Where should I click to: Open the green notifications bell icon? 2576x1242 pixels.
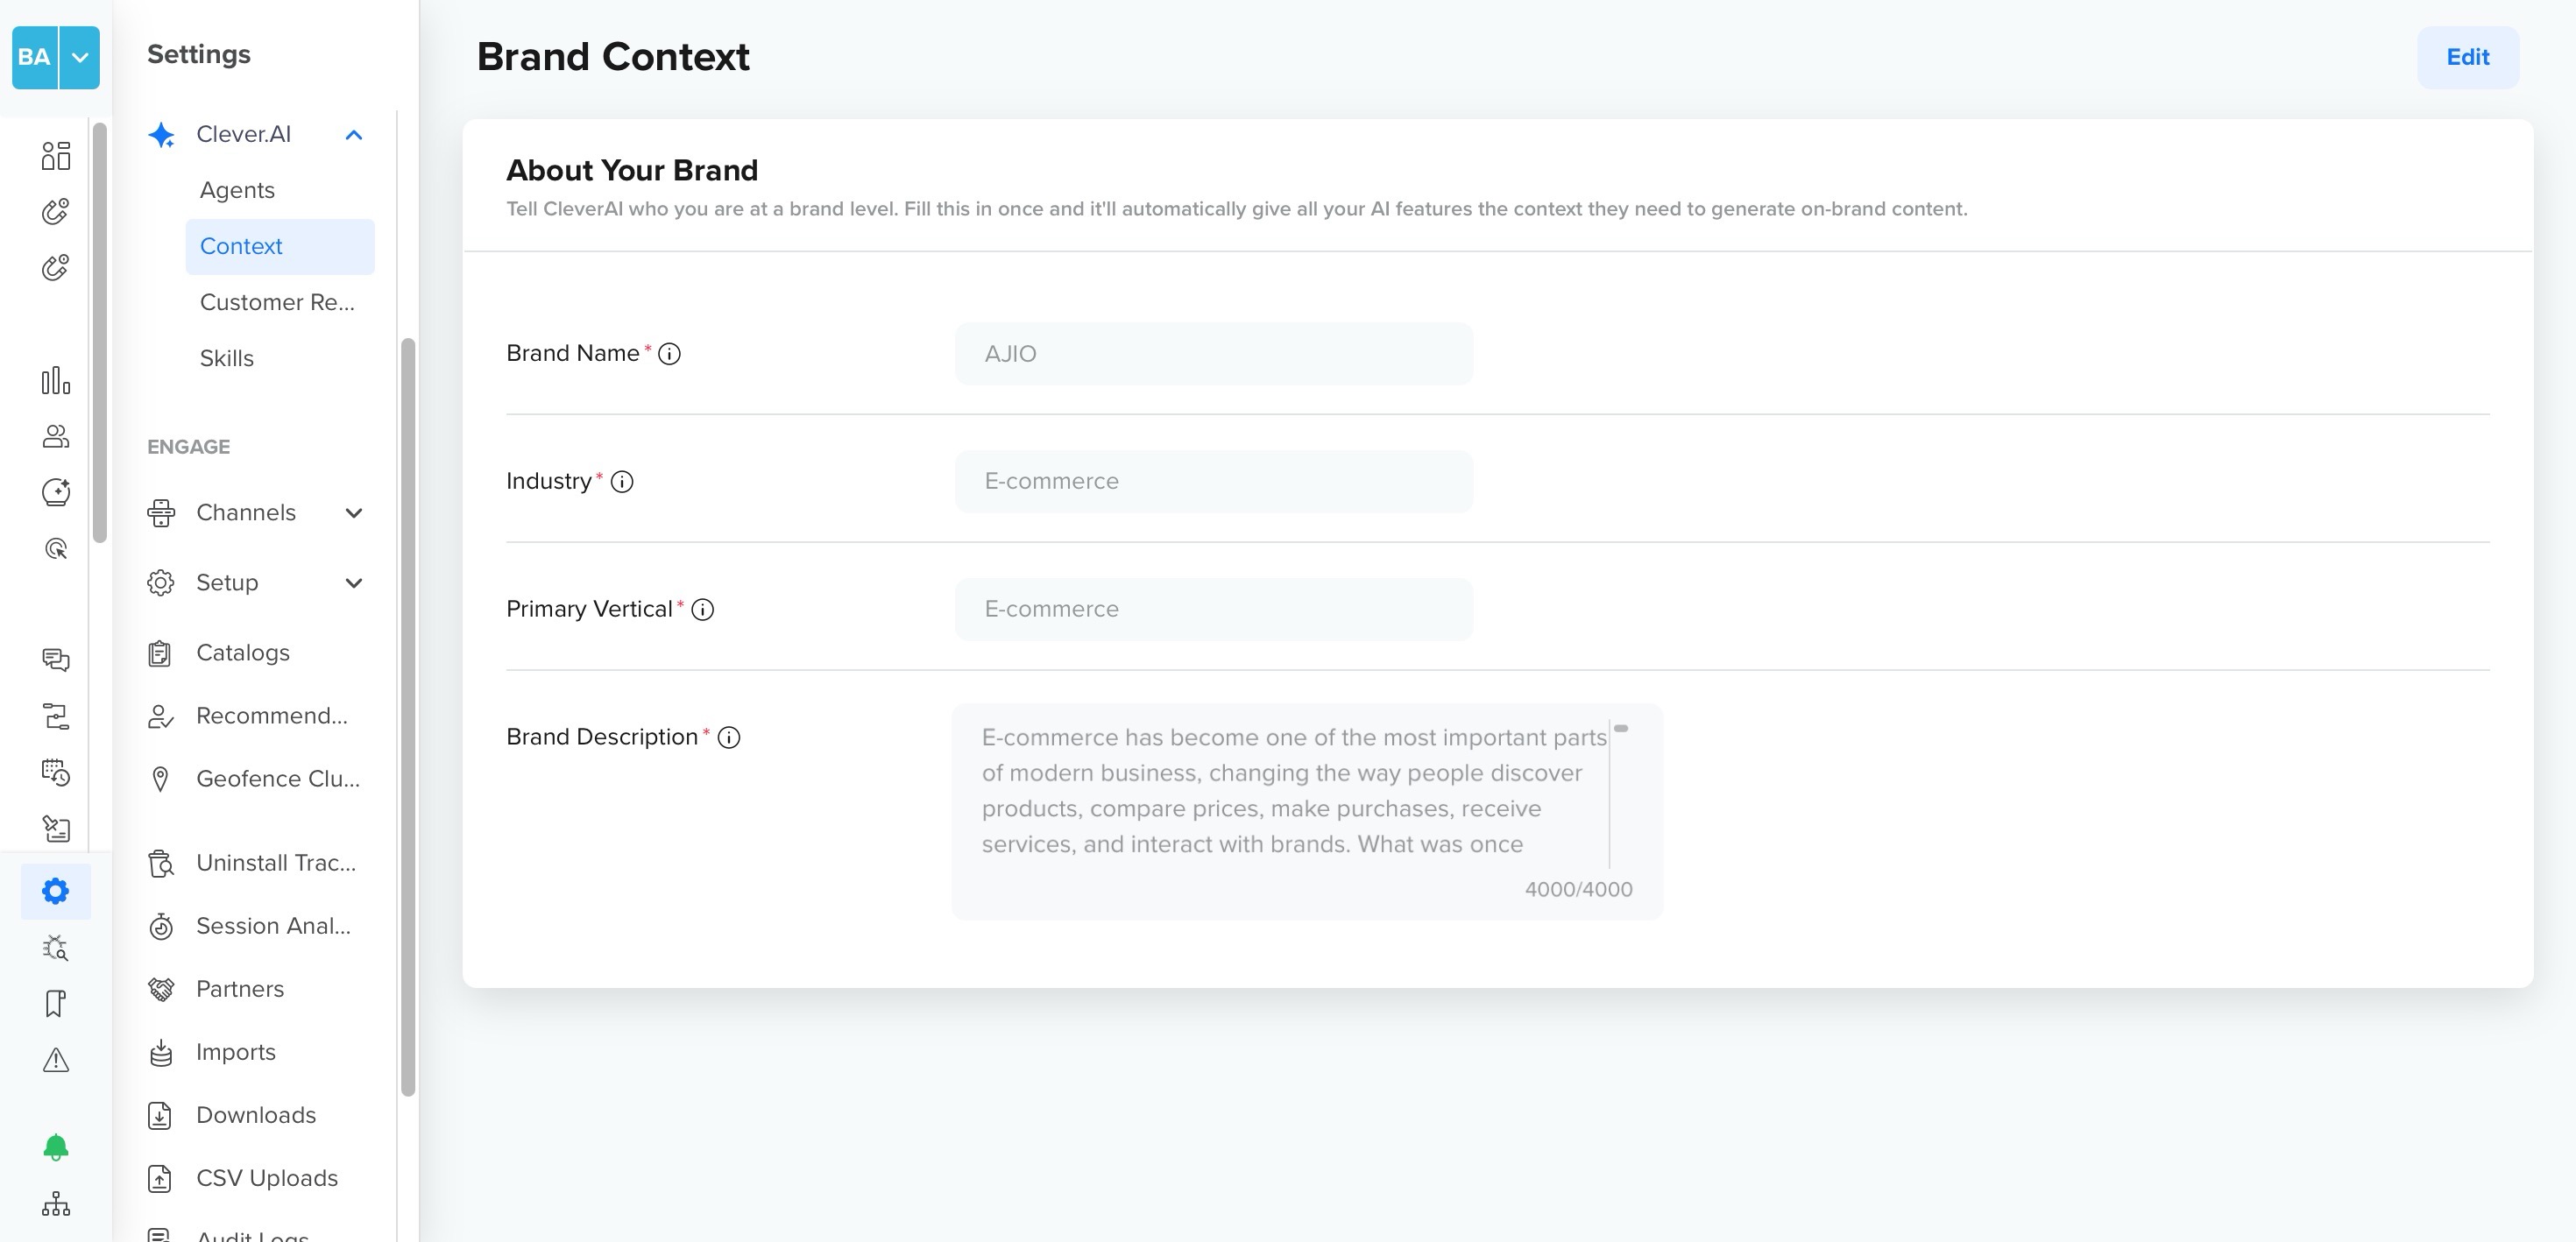56,1147
